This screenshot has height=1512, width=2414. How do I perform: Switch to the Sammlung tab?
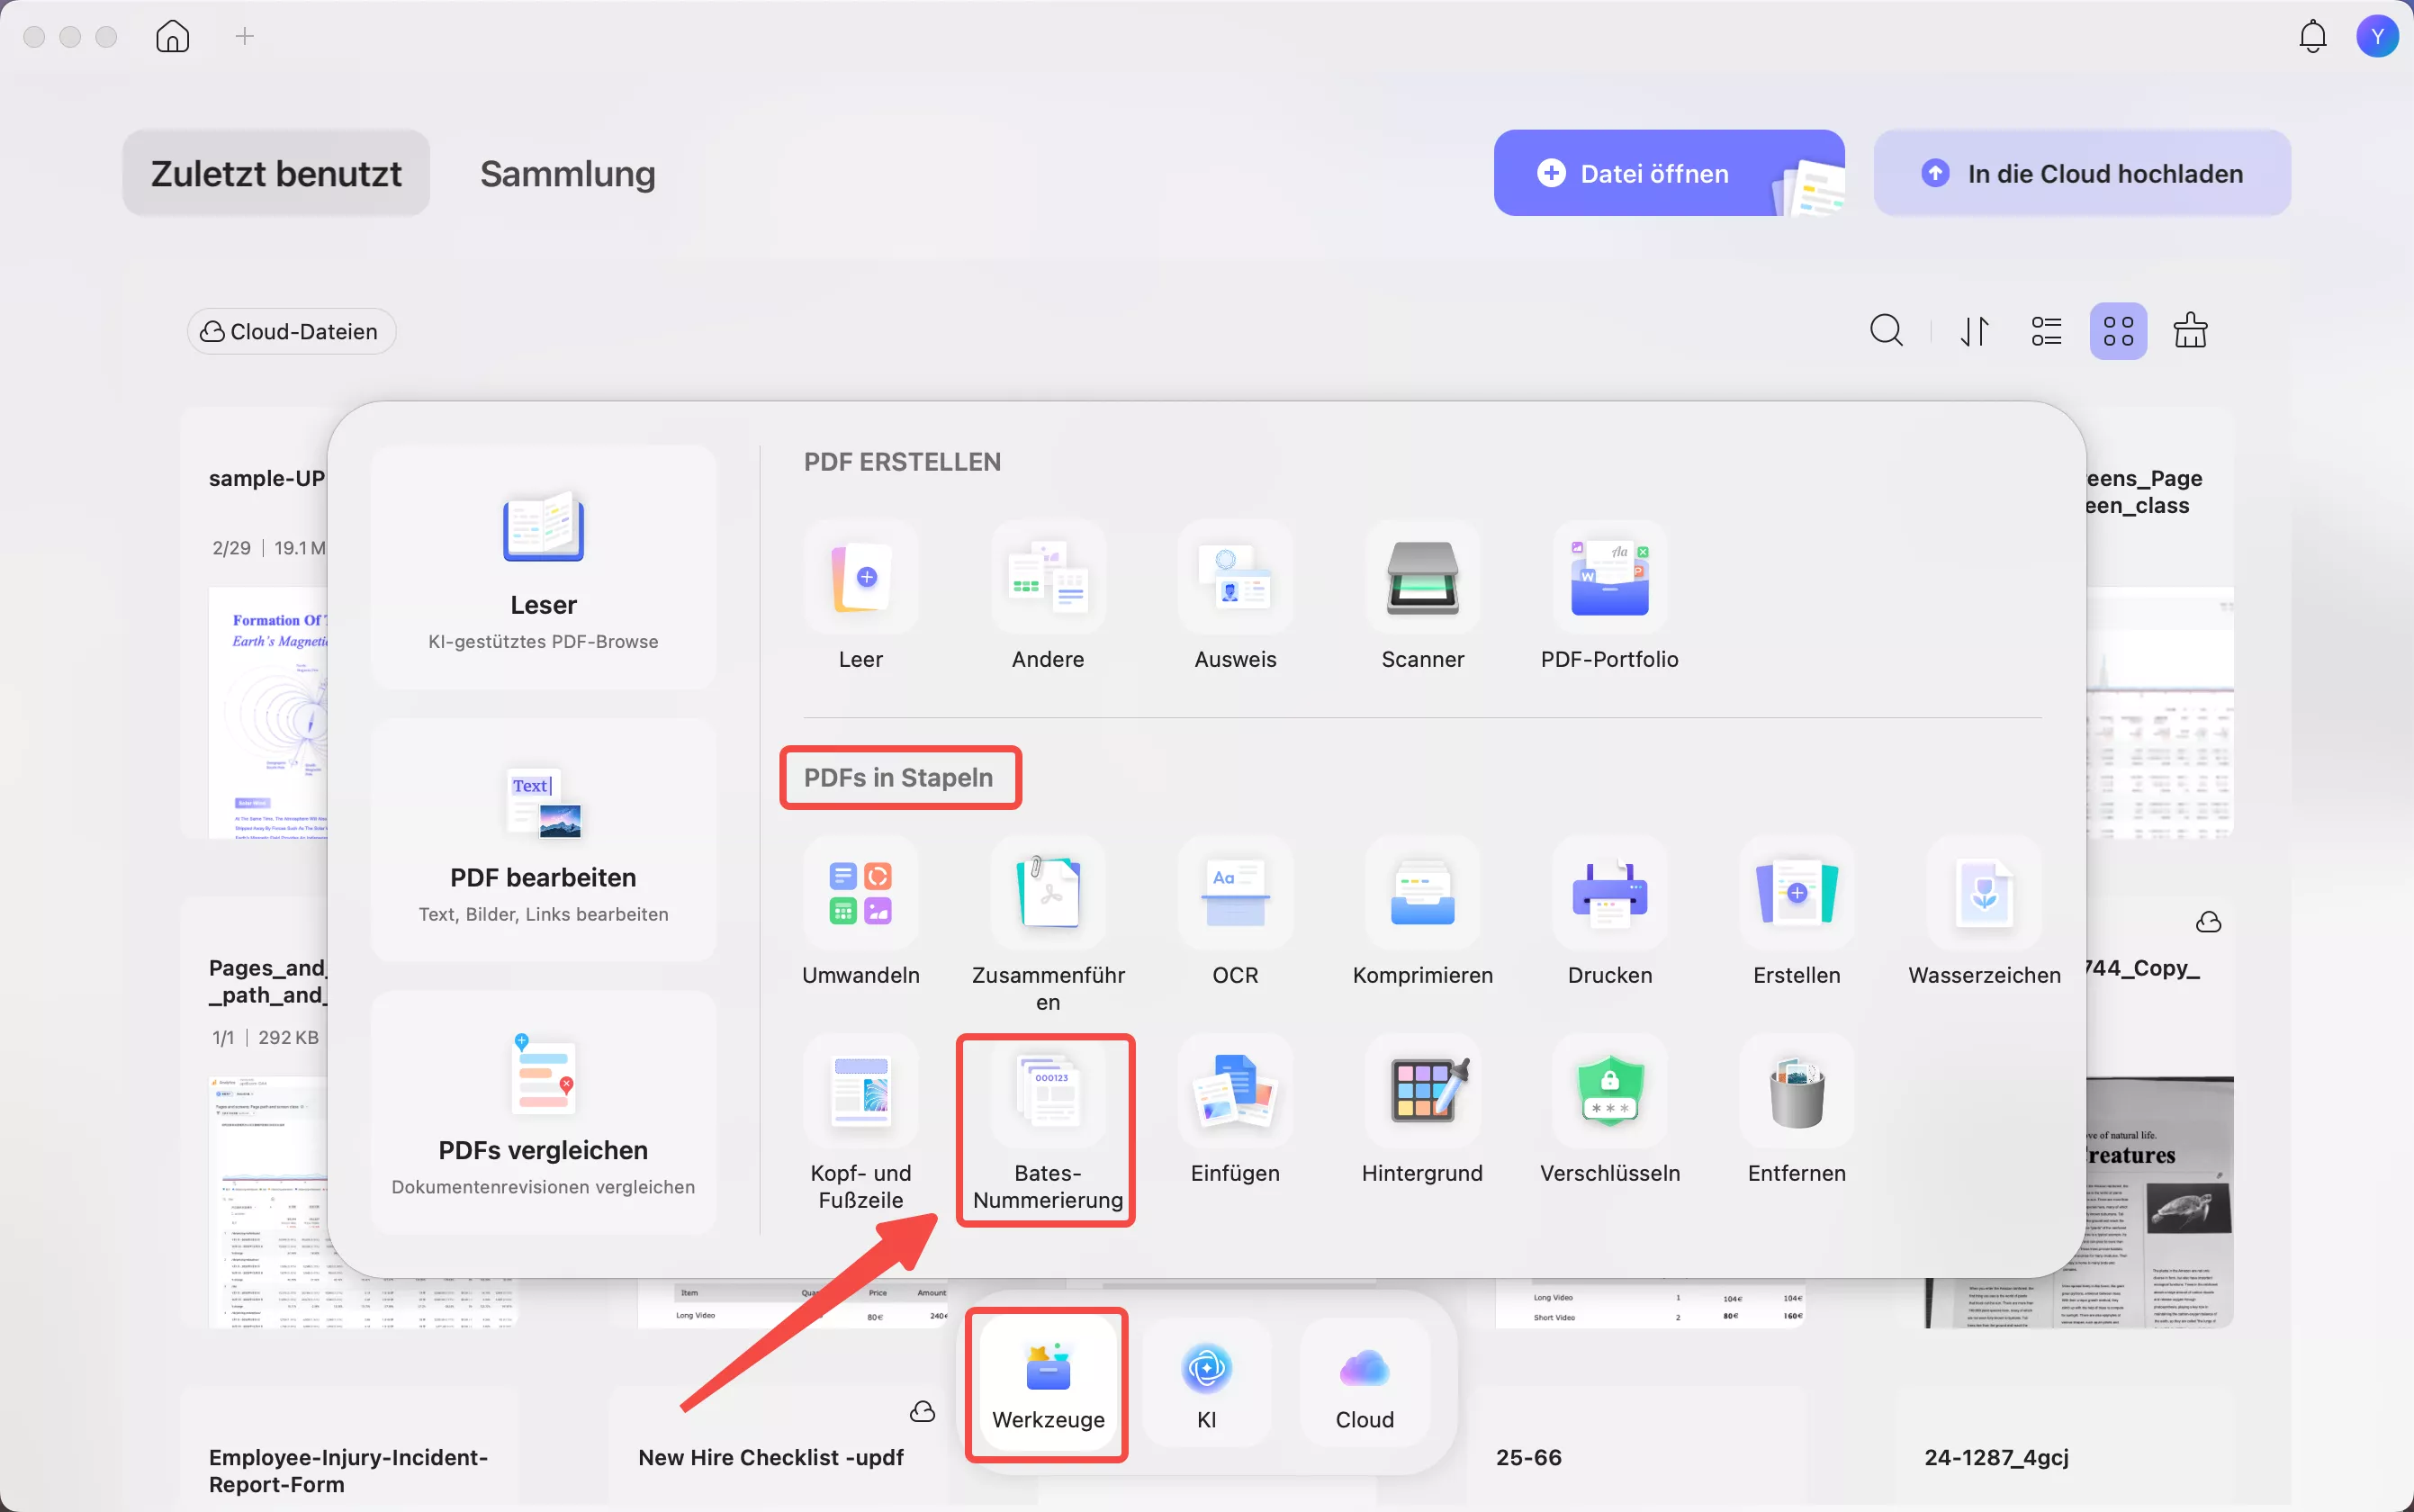tap(567, 174)
